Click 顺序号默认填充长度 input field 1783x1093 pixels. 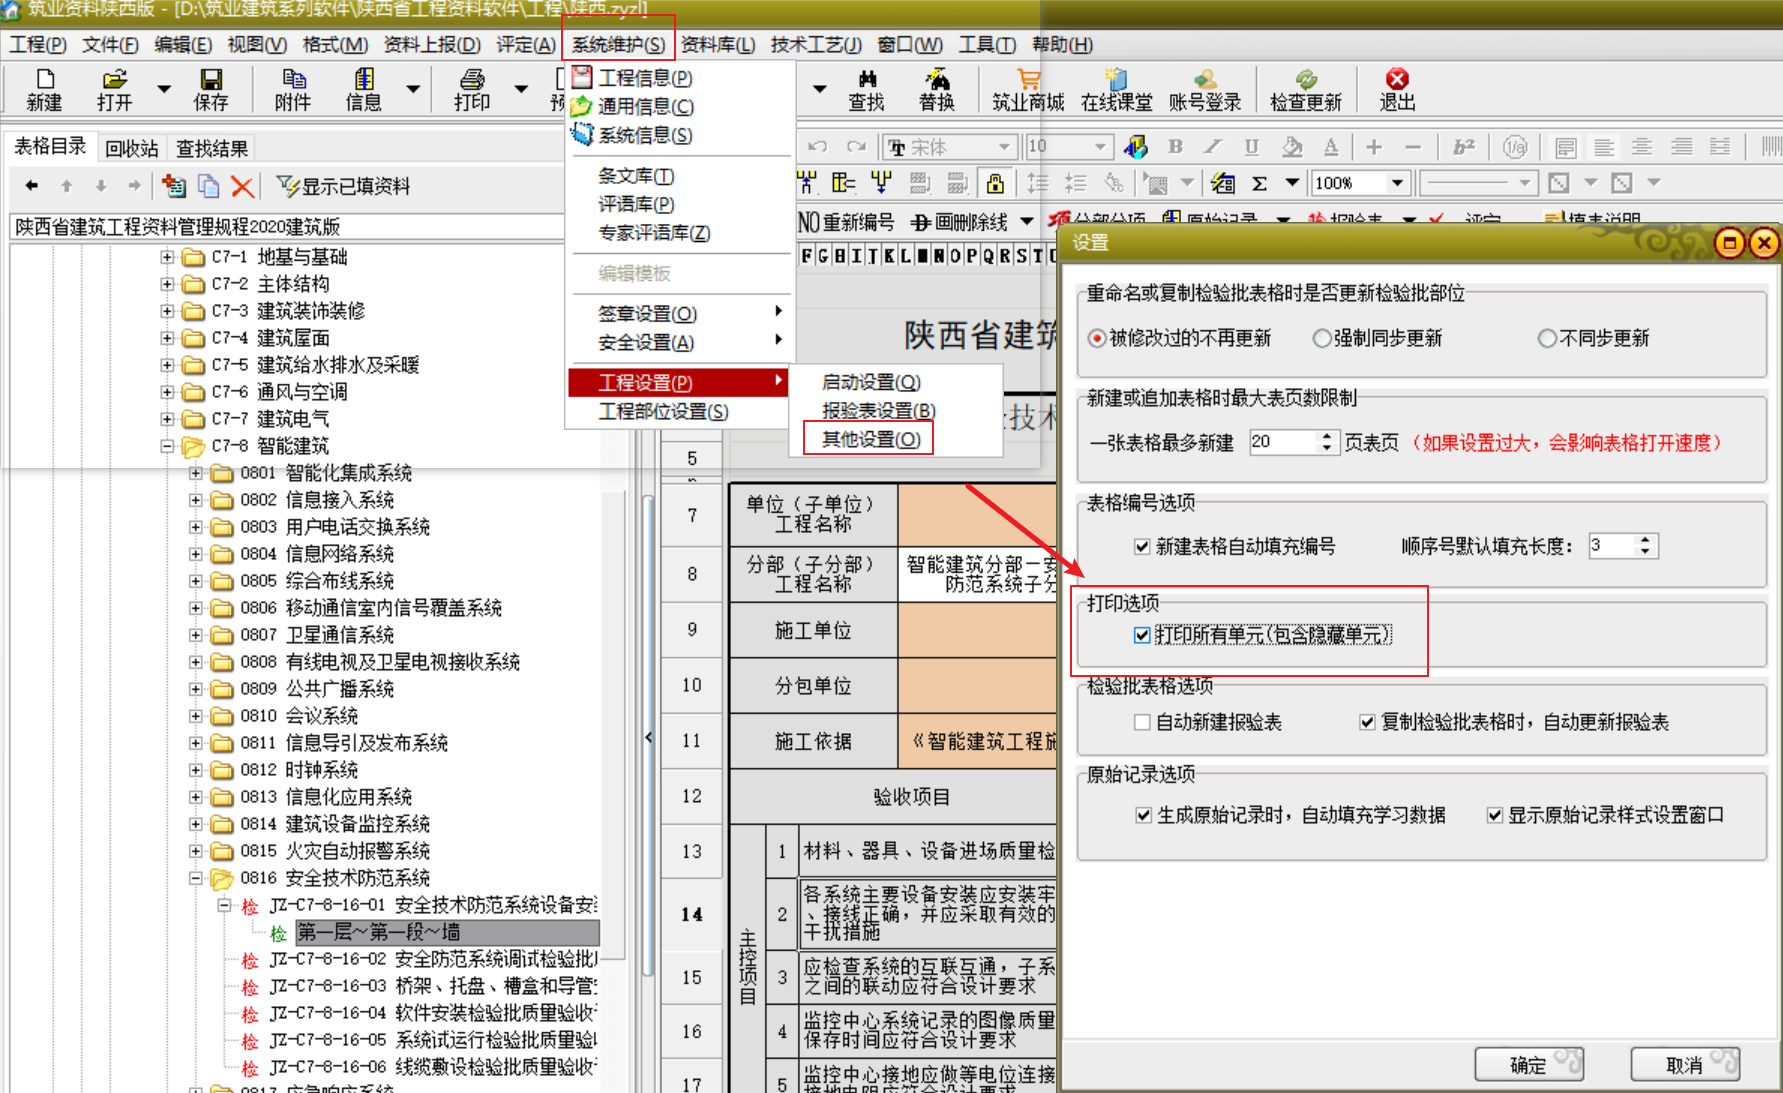click(x=1611, y=545)
